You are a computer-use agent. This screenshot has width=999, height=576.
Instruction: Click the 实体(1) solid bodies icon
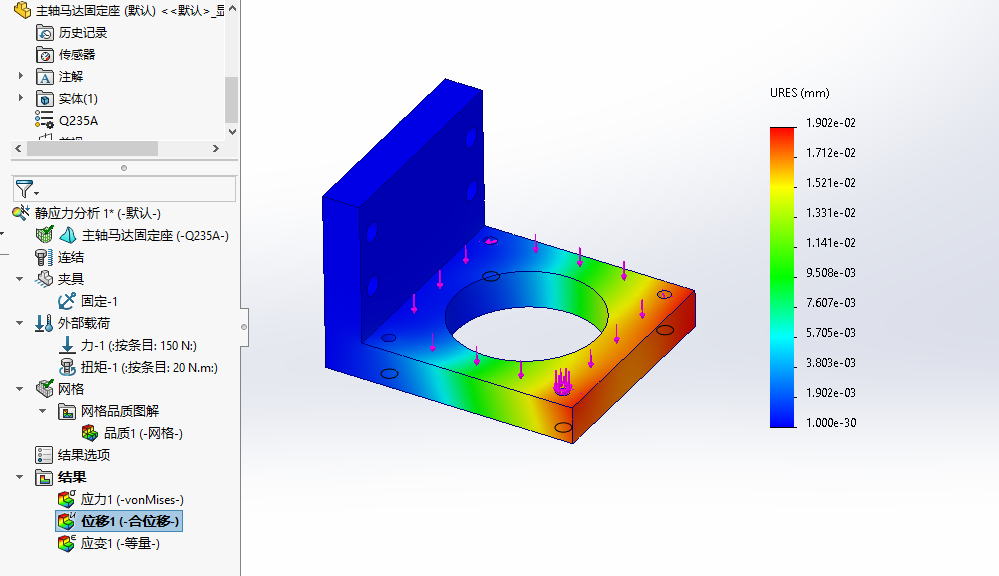(x=45, y=99)
